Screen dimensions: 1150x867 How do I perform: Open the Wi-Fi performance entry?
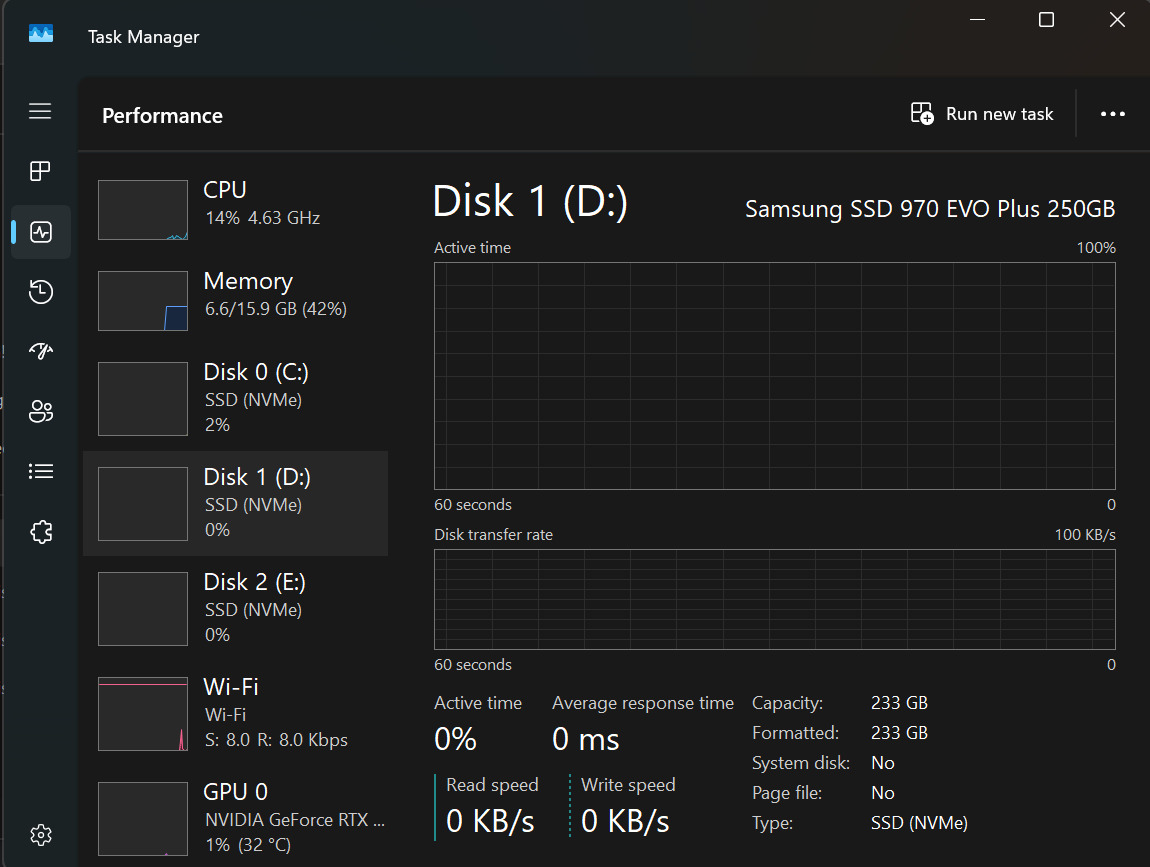coord(235,713)
